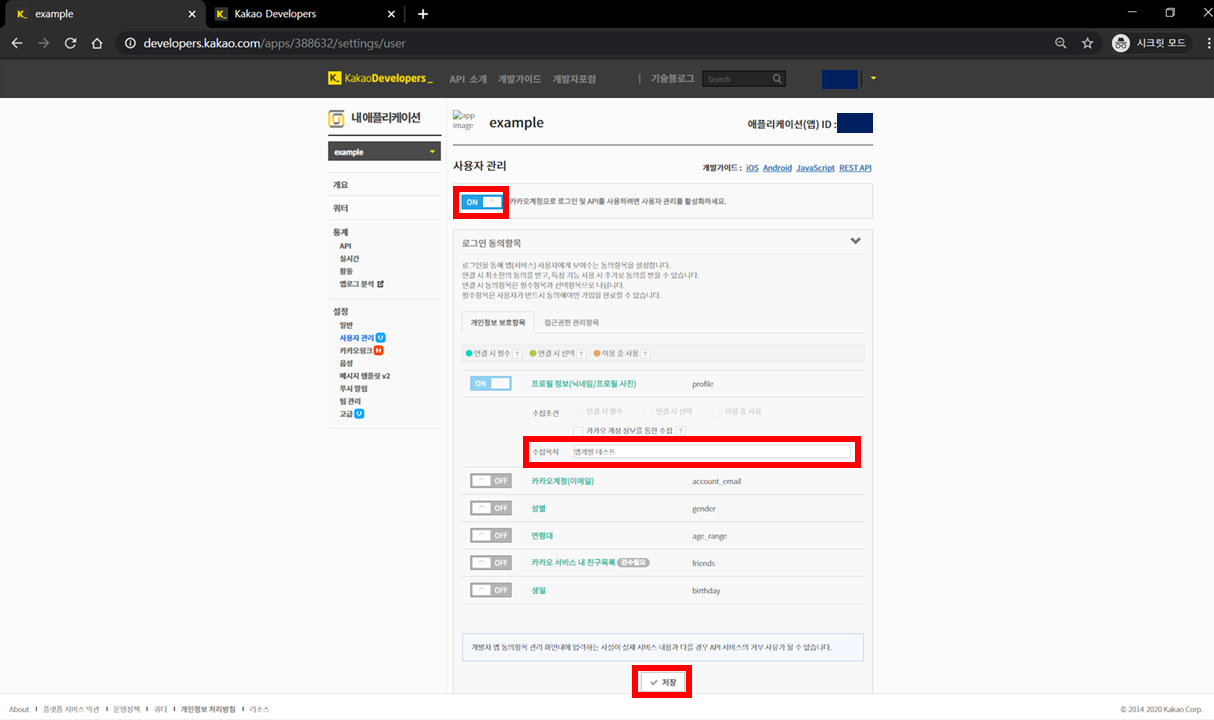Click help icon next to 카카오 계정 정보를 통한 수집
1214x720 pixels.
(x=681, y=430)
